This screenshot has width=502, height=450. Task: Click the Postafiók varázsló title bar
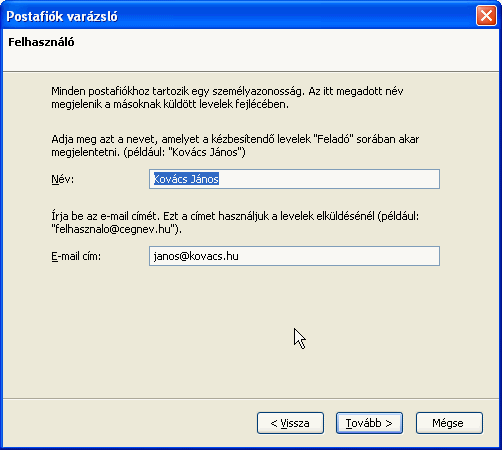coord(233,16)
